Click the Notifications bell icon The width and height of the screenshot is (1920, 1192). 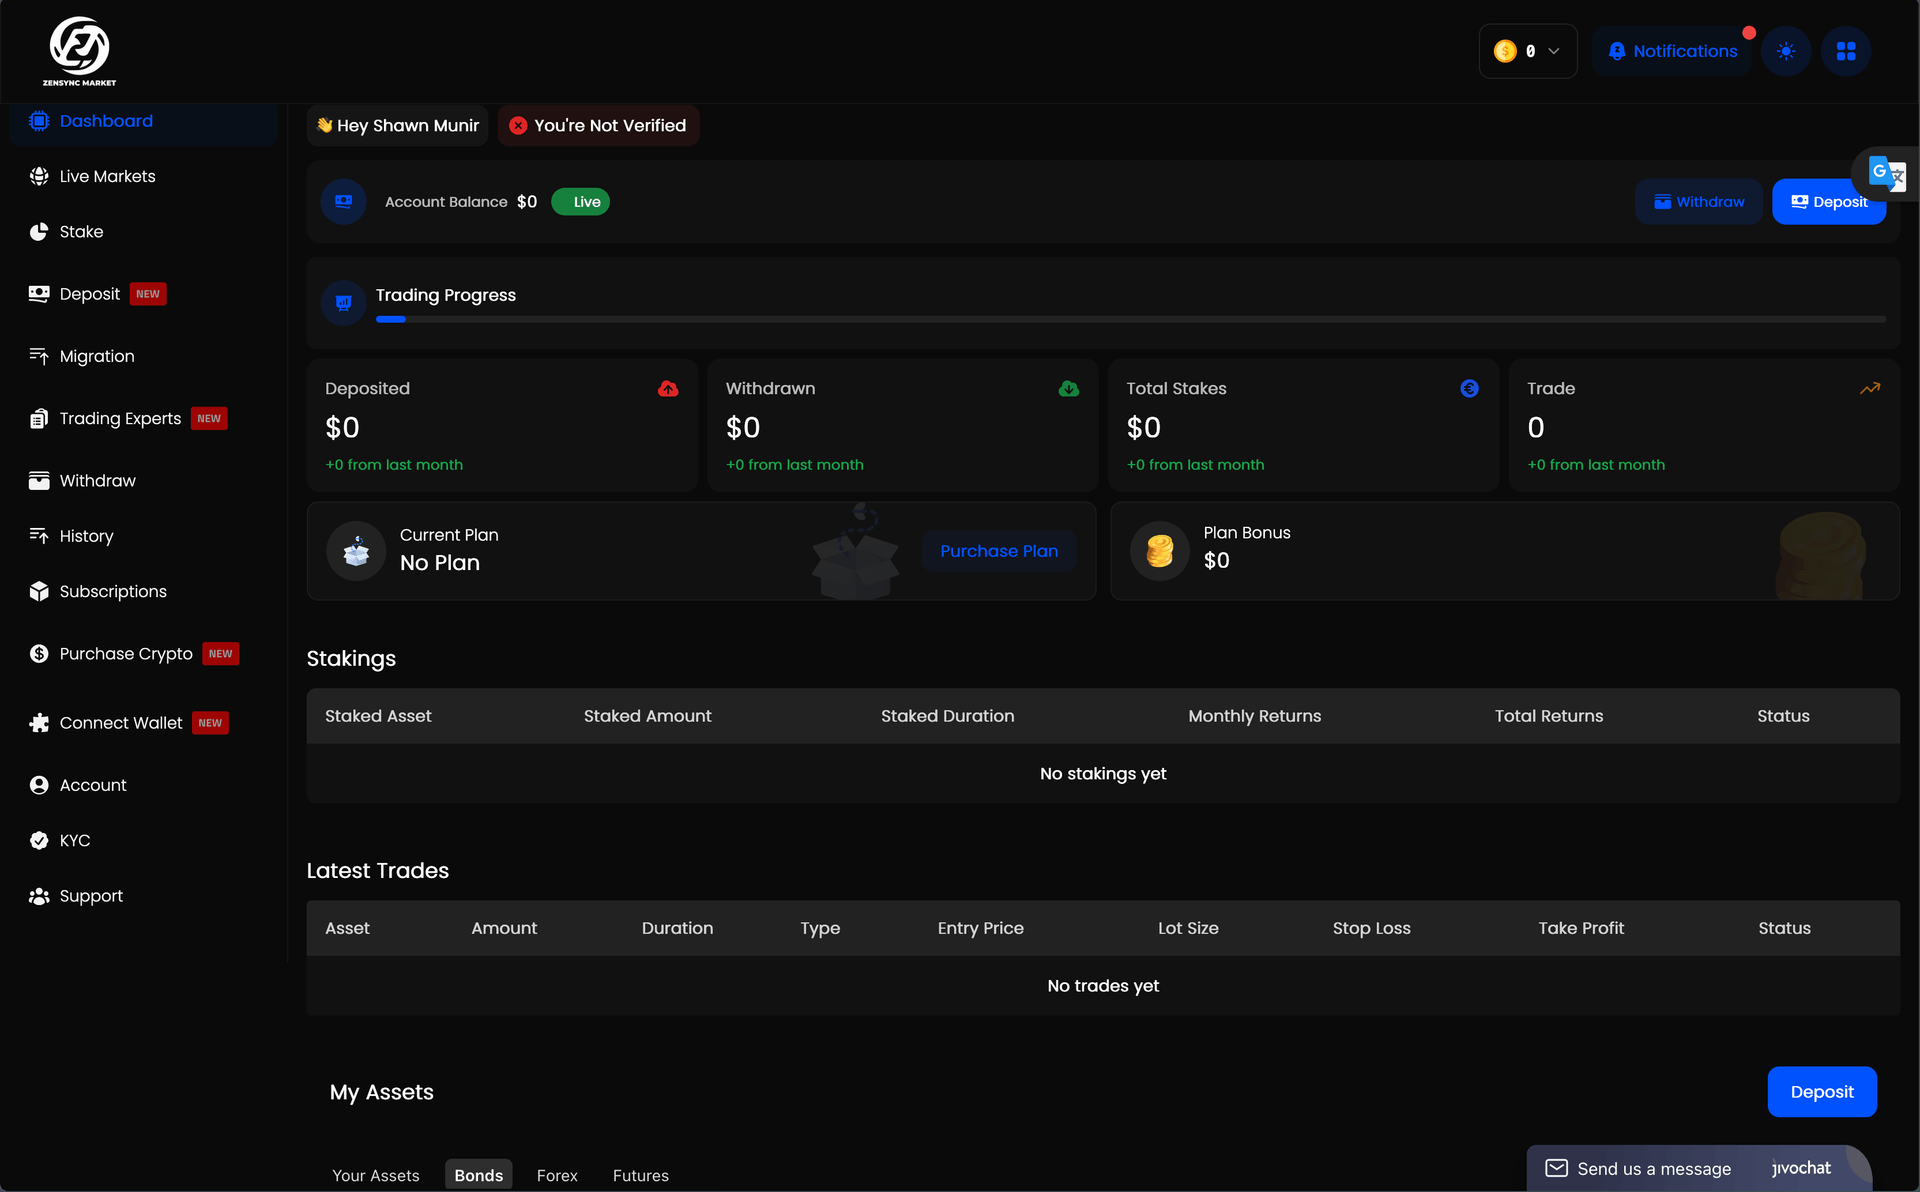(x=1616, y=50)
